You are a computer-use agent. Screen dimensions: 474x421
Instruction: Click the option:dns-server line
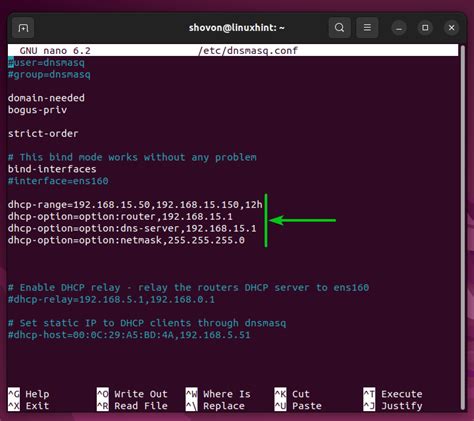click(132, 228)
